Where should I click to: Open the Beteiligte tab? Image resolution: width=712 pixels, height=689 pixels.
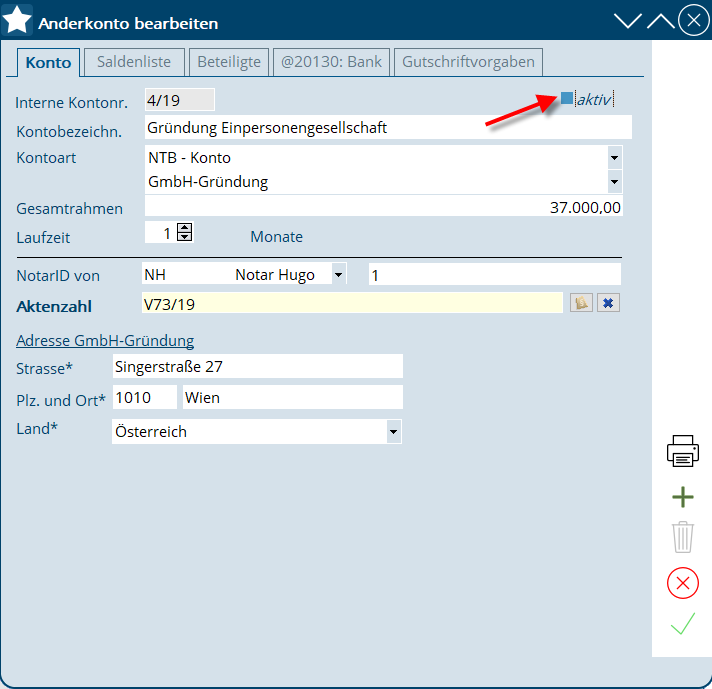tap(228, 62)
